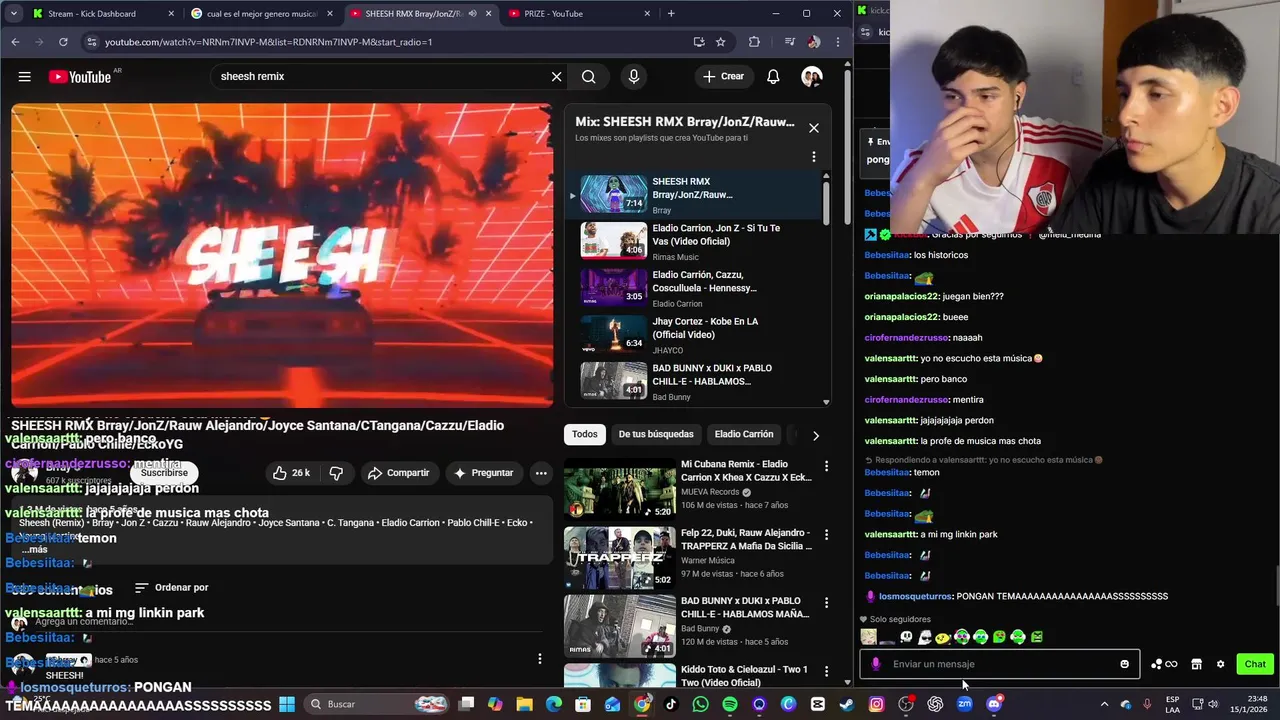Open the volume control in system tray

[1213, 704]
